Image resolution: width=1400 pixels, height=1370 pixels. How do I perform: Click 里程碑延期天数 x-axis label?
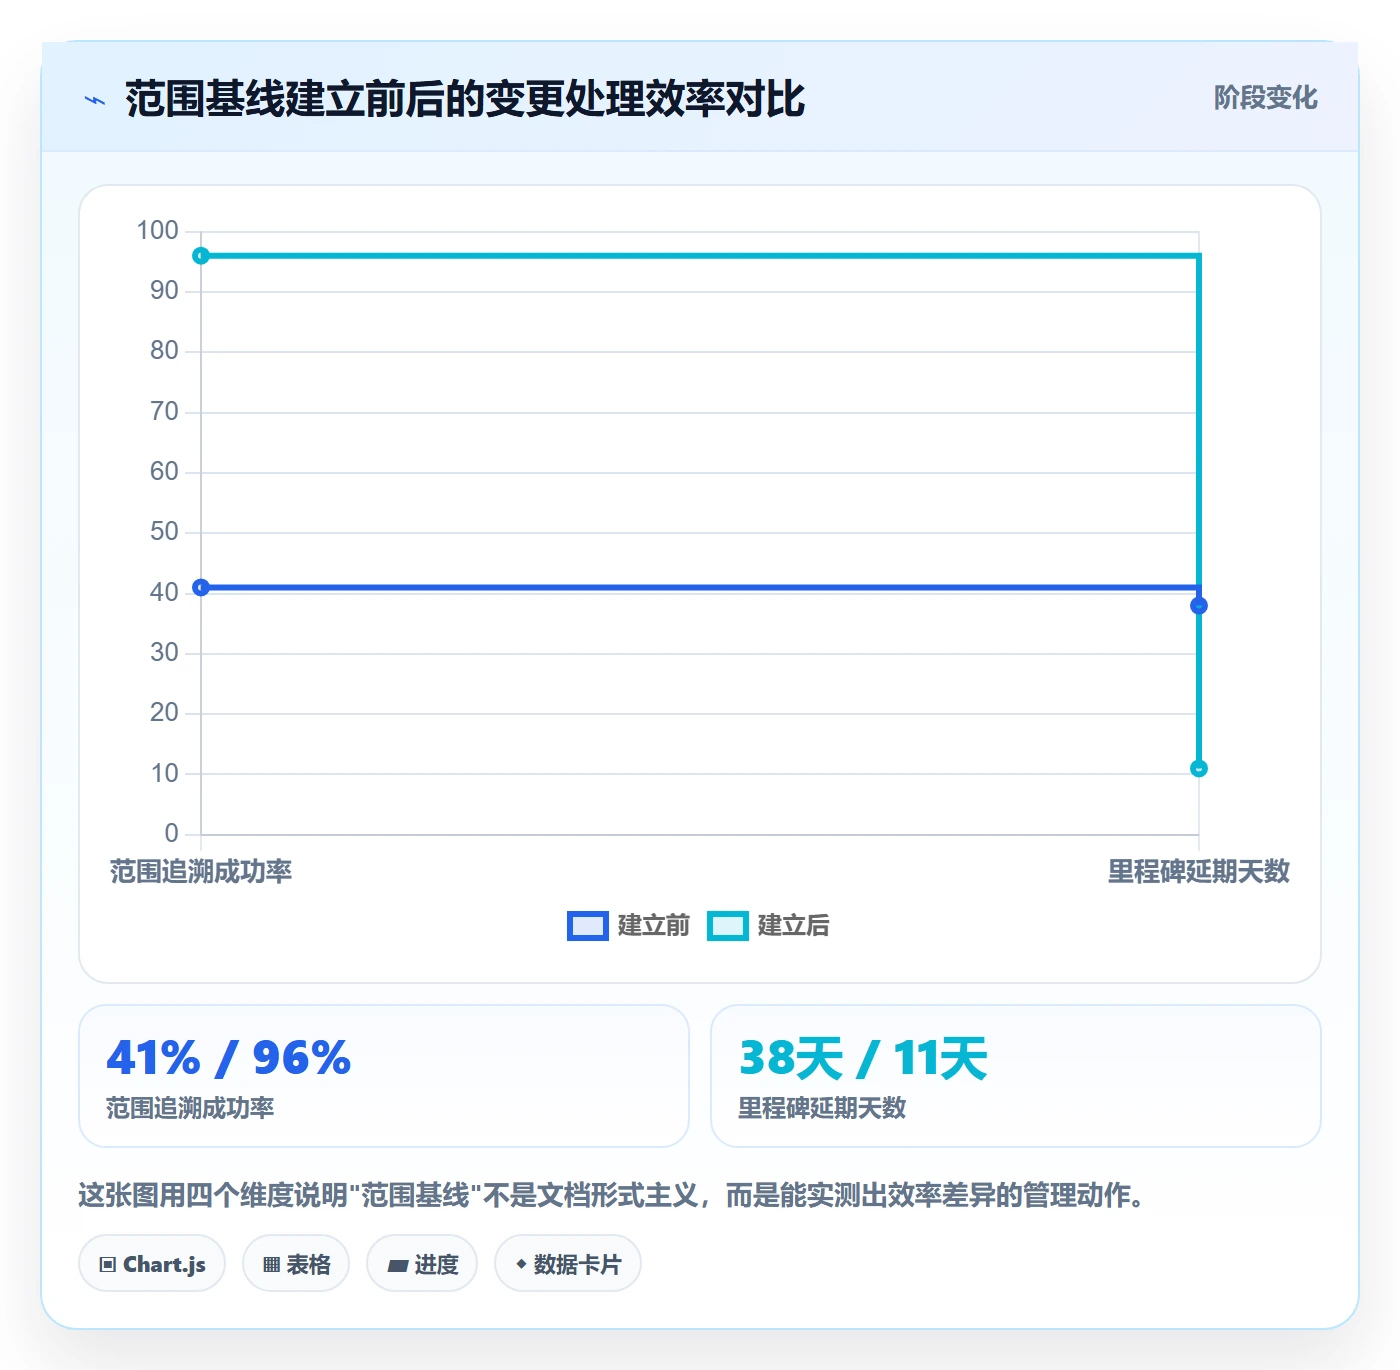[1199, 872]
